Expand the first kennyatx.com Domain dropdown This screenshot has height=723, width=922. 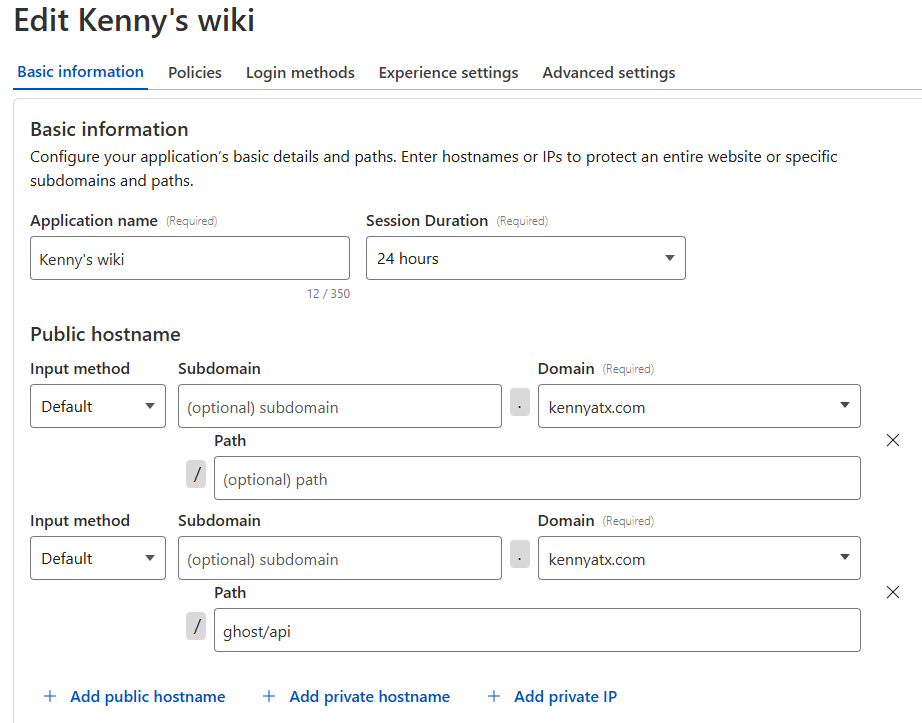tap(699, 406)
